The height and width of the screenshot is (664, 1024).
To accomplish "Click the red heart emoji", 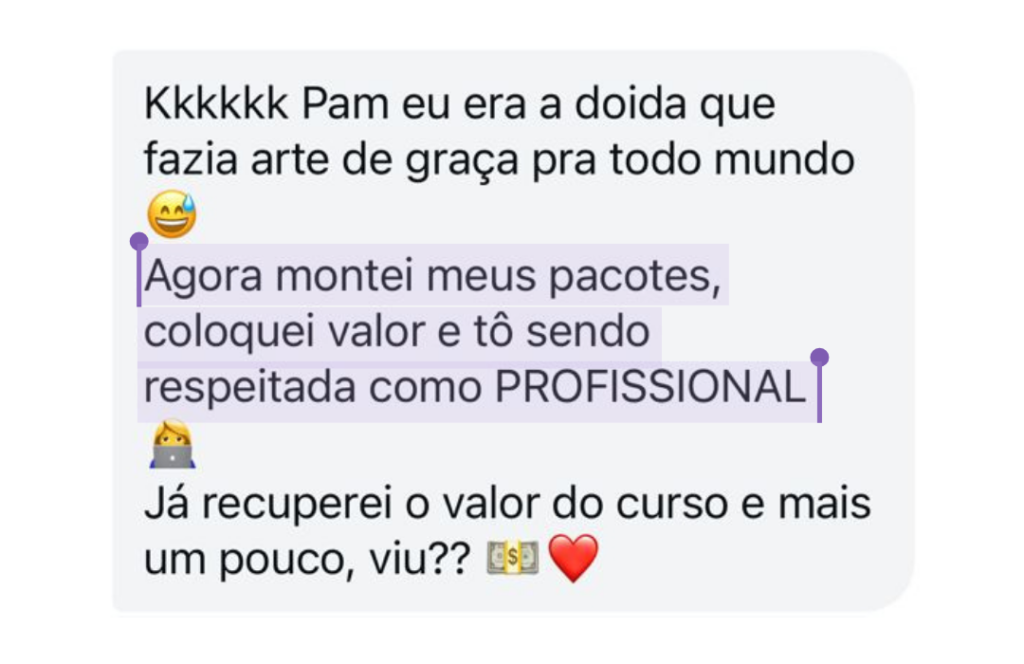I will [x=573, y=558].
